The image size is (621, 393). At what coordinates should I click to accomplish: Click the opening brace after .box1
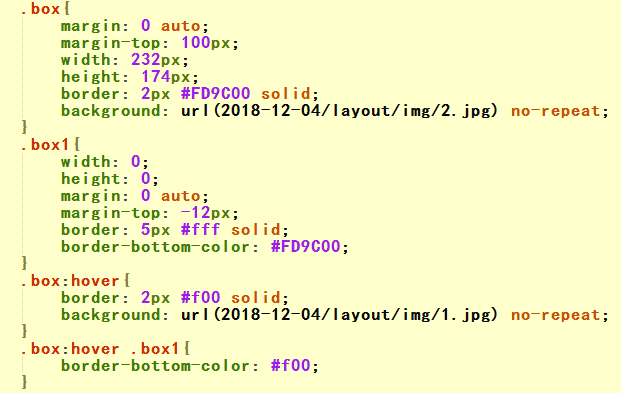click(77, 145)
